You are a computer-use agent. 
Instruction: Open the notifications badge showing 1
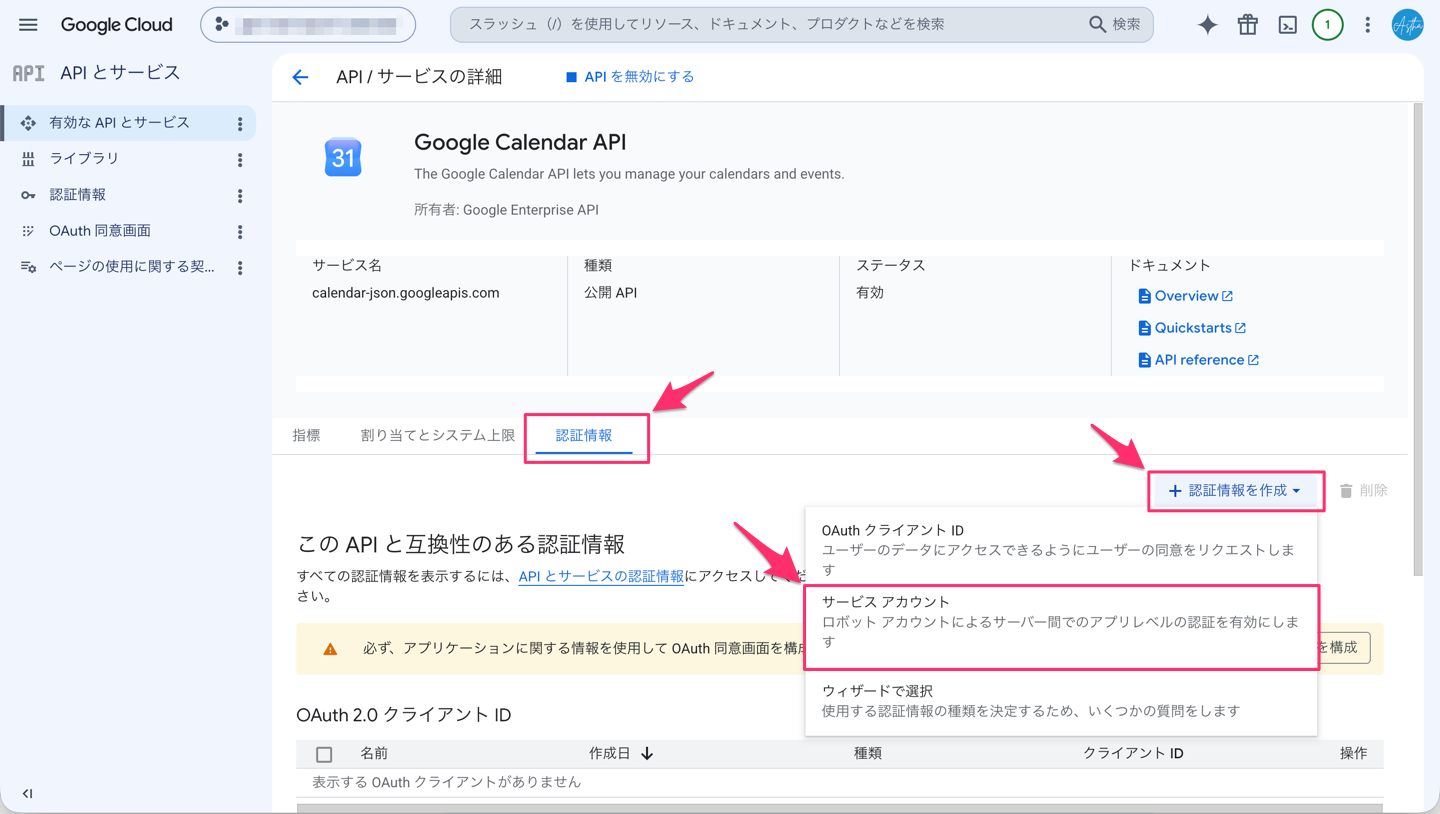coord(1328,25)
